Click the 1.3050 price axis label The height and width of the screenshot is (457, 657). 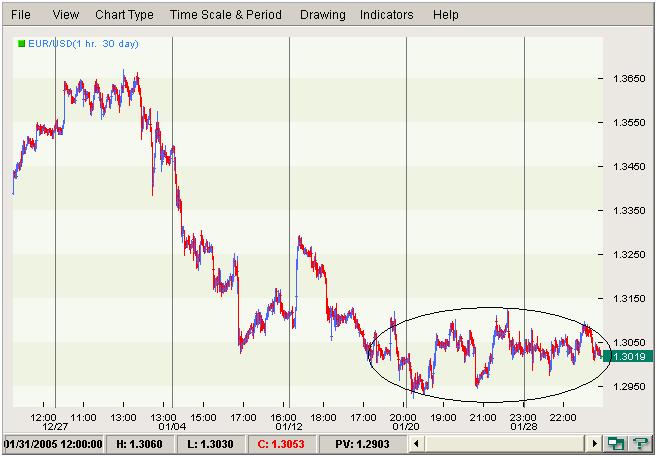coord(629,343)
